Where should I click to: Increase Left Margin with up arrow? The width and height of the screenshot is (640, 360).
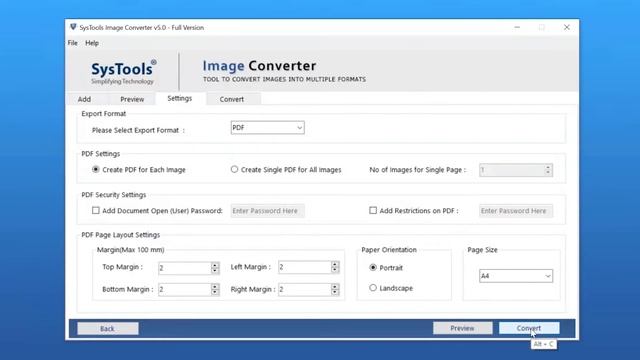(335, 264)
